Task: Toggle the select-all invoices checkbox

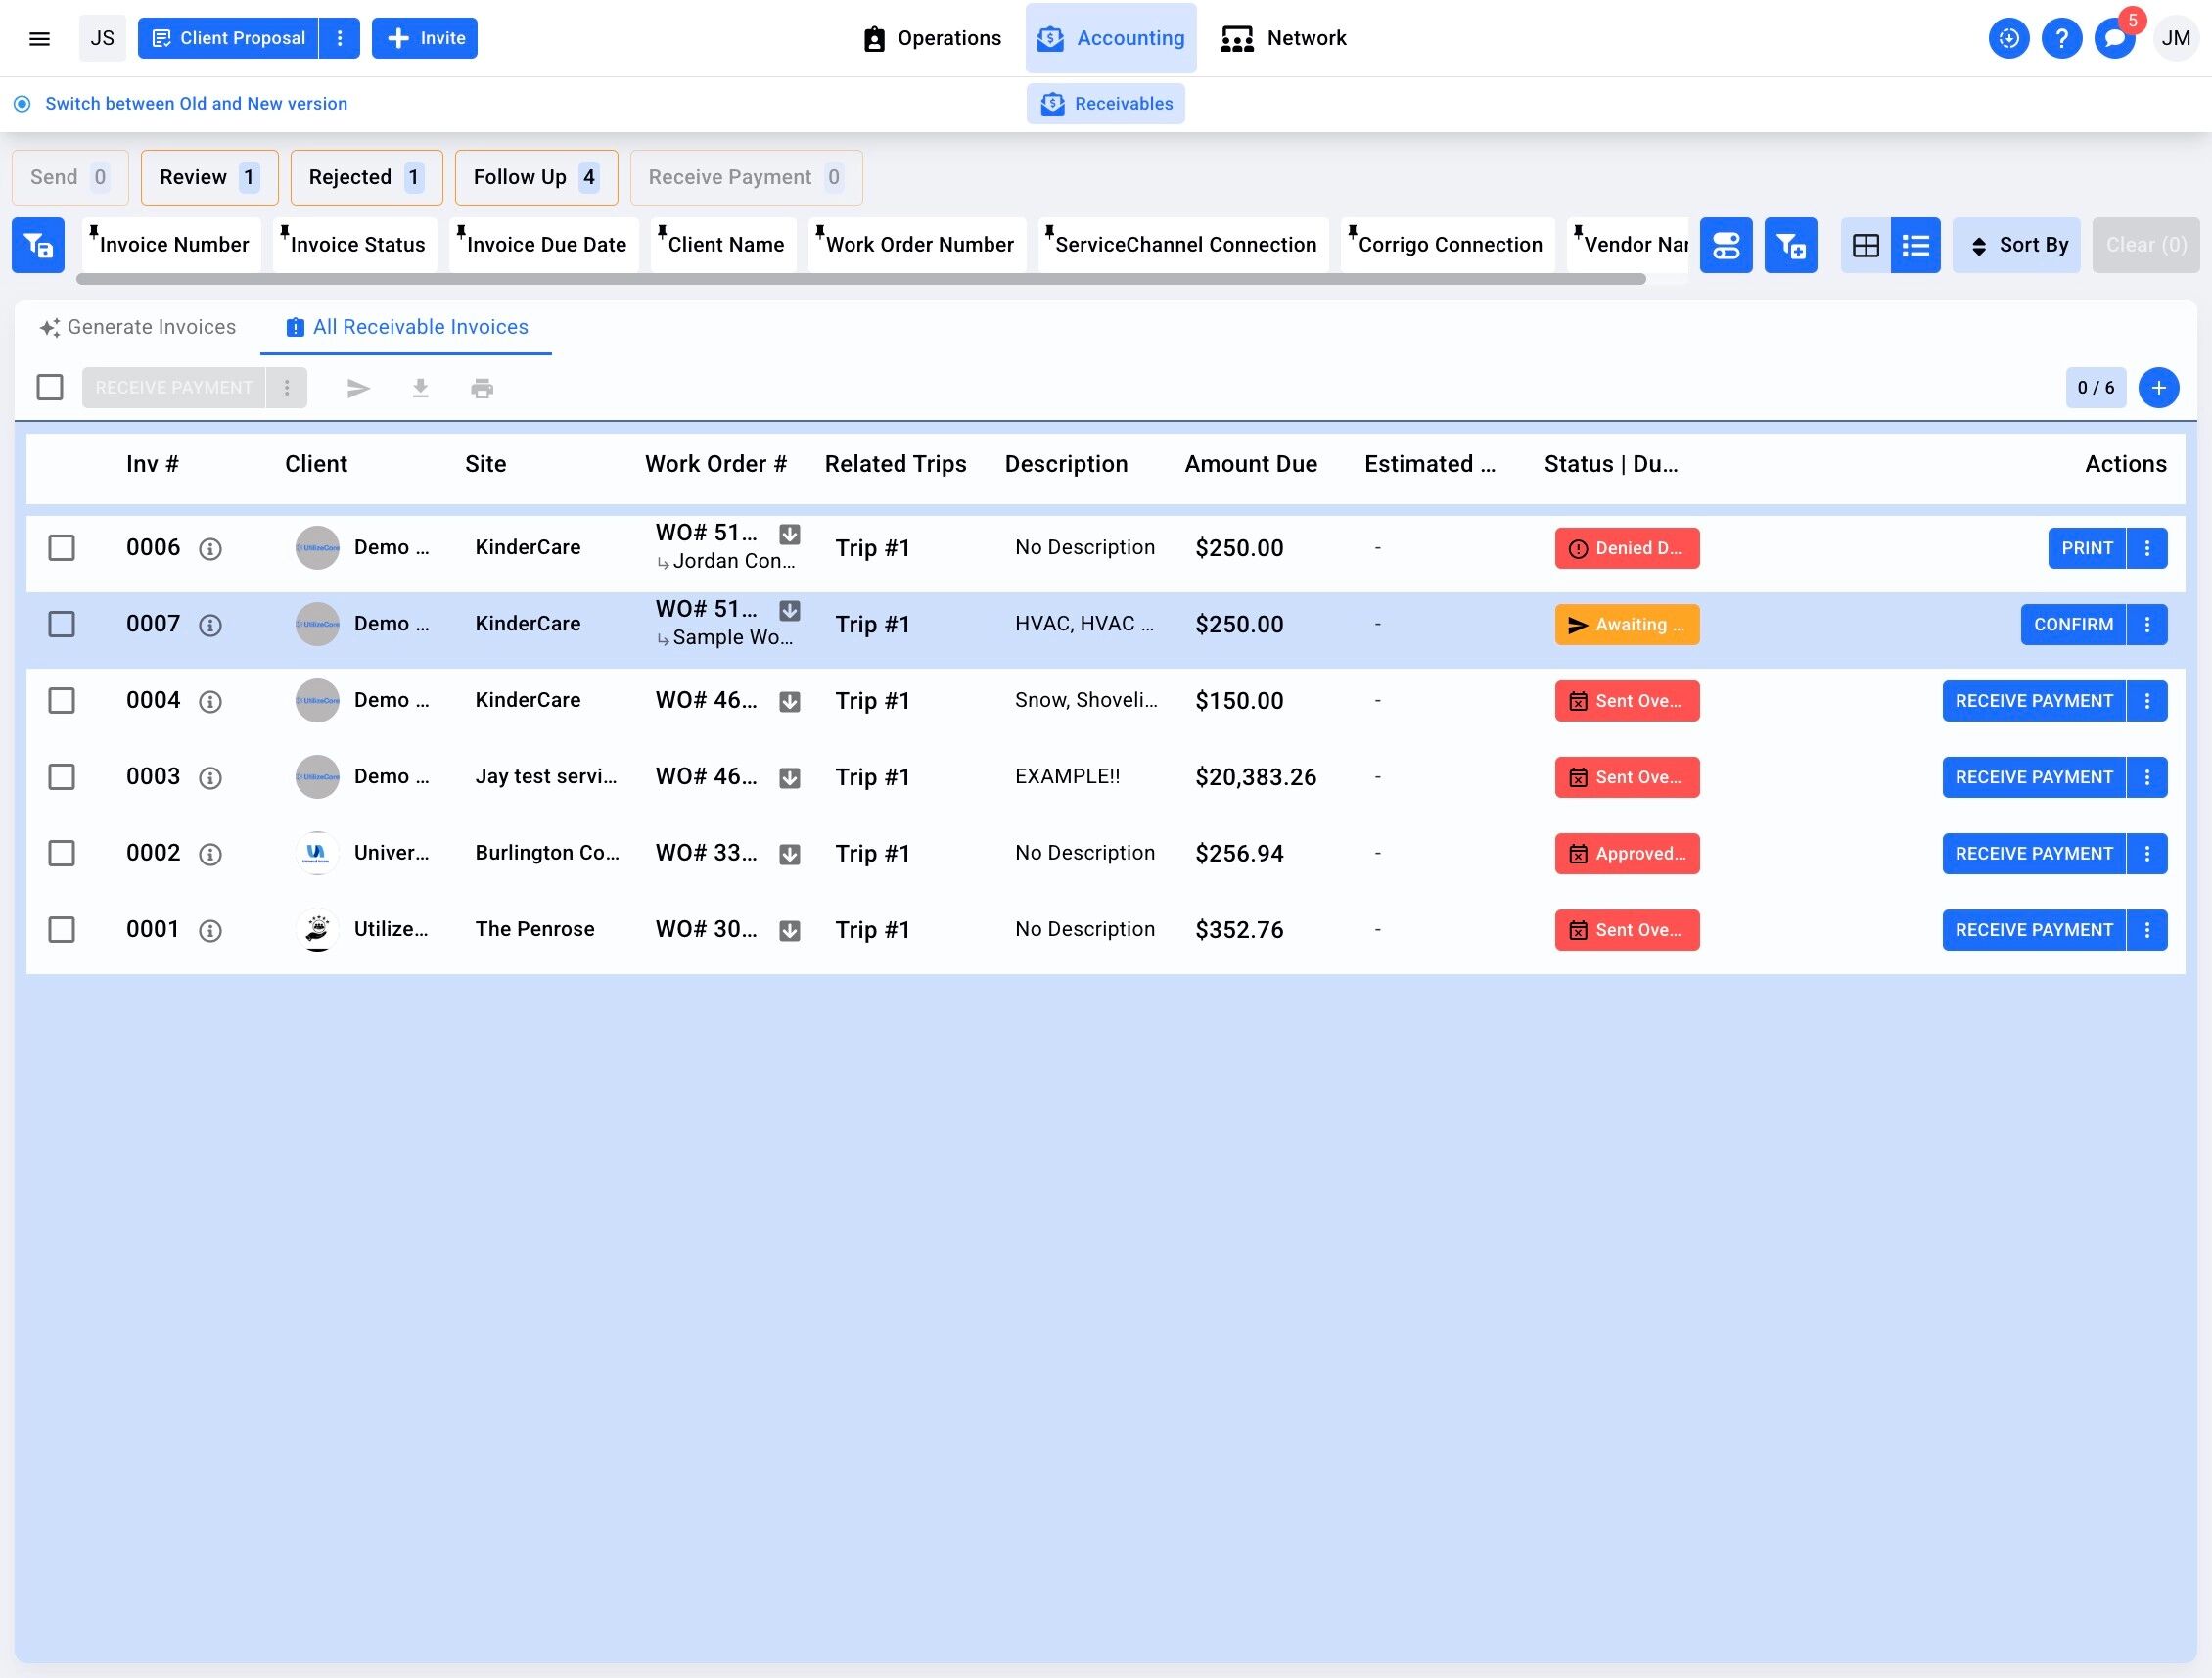Action: 50,388
